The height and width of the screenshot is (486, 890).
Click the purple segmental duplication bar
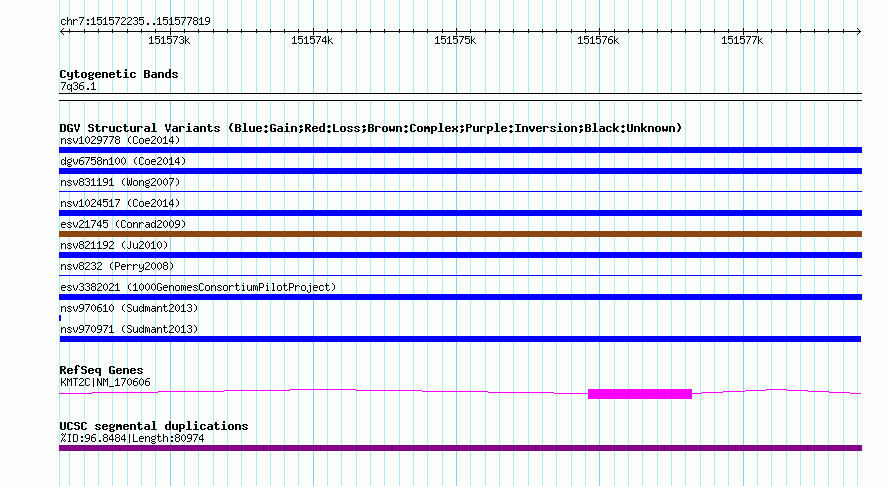click(460, 448)
